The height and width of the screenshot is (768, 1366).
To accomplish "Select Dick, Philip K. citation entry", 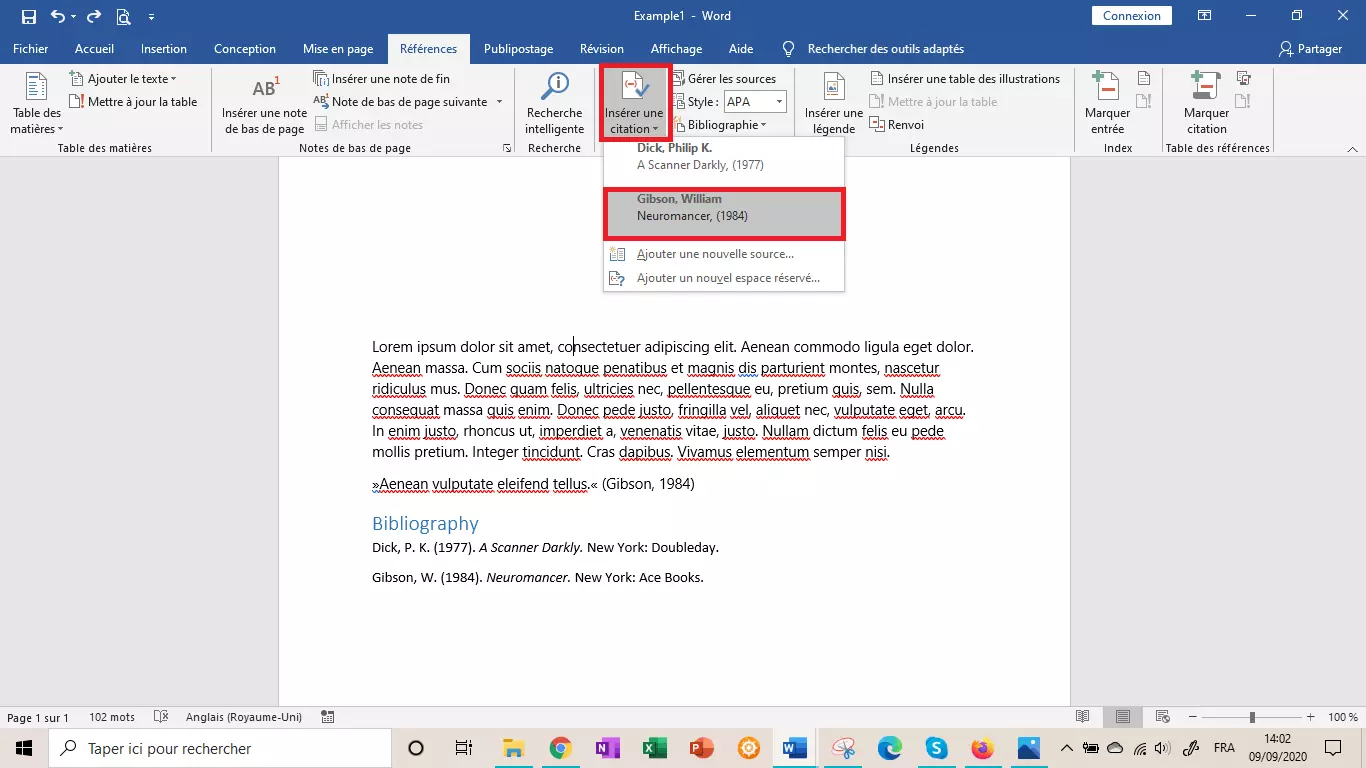I will click(724, 160).
